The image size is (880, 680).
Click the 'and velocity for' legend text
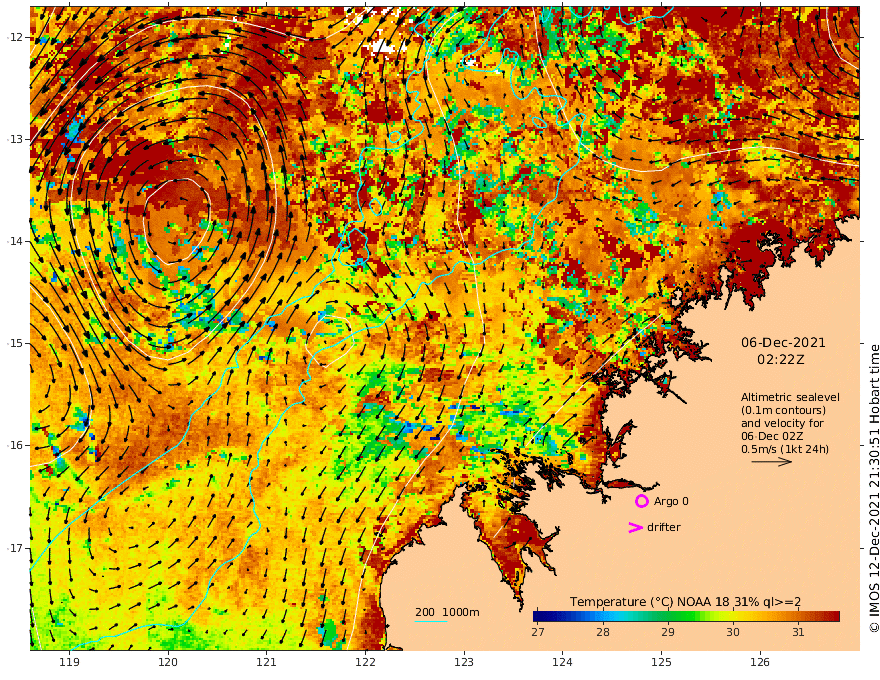[782, 423]
